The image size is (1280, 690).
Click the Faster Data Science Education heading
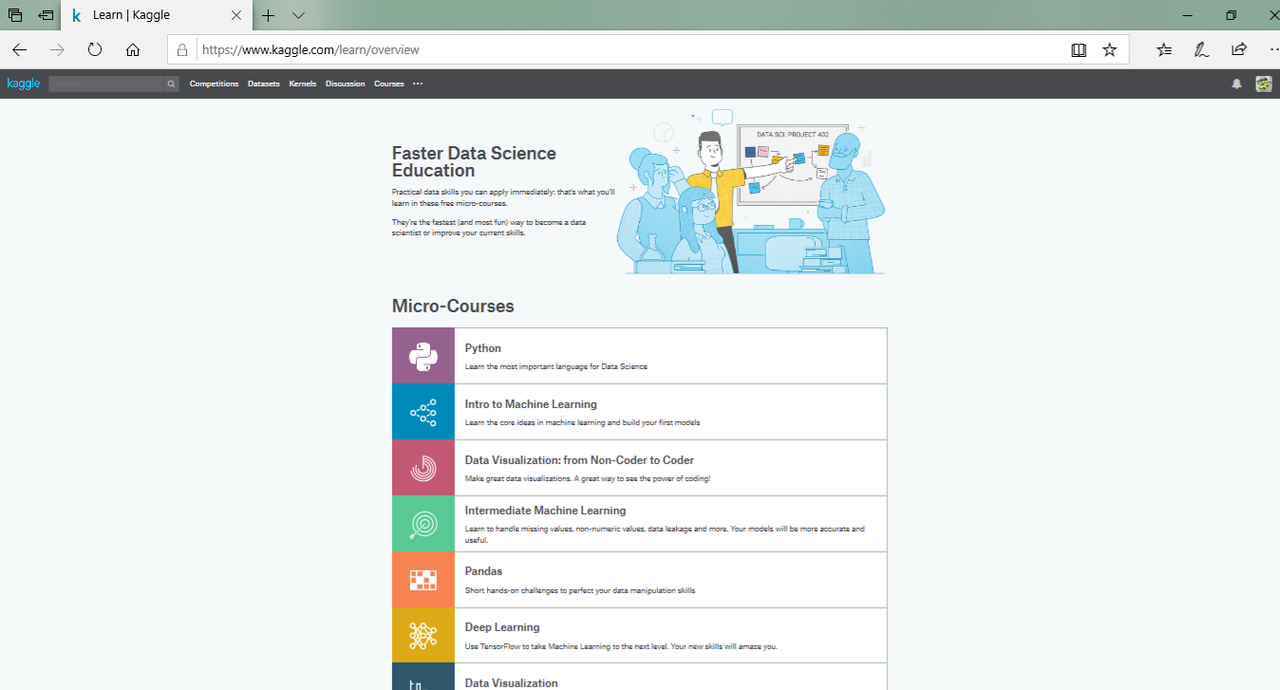click(x=474, y=162)
